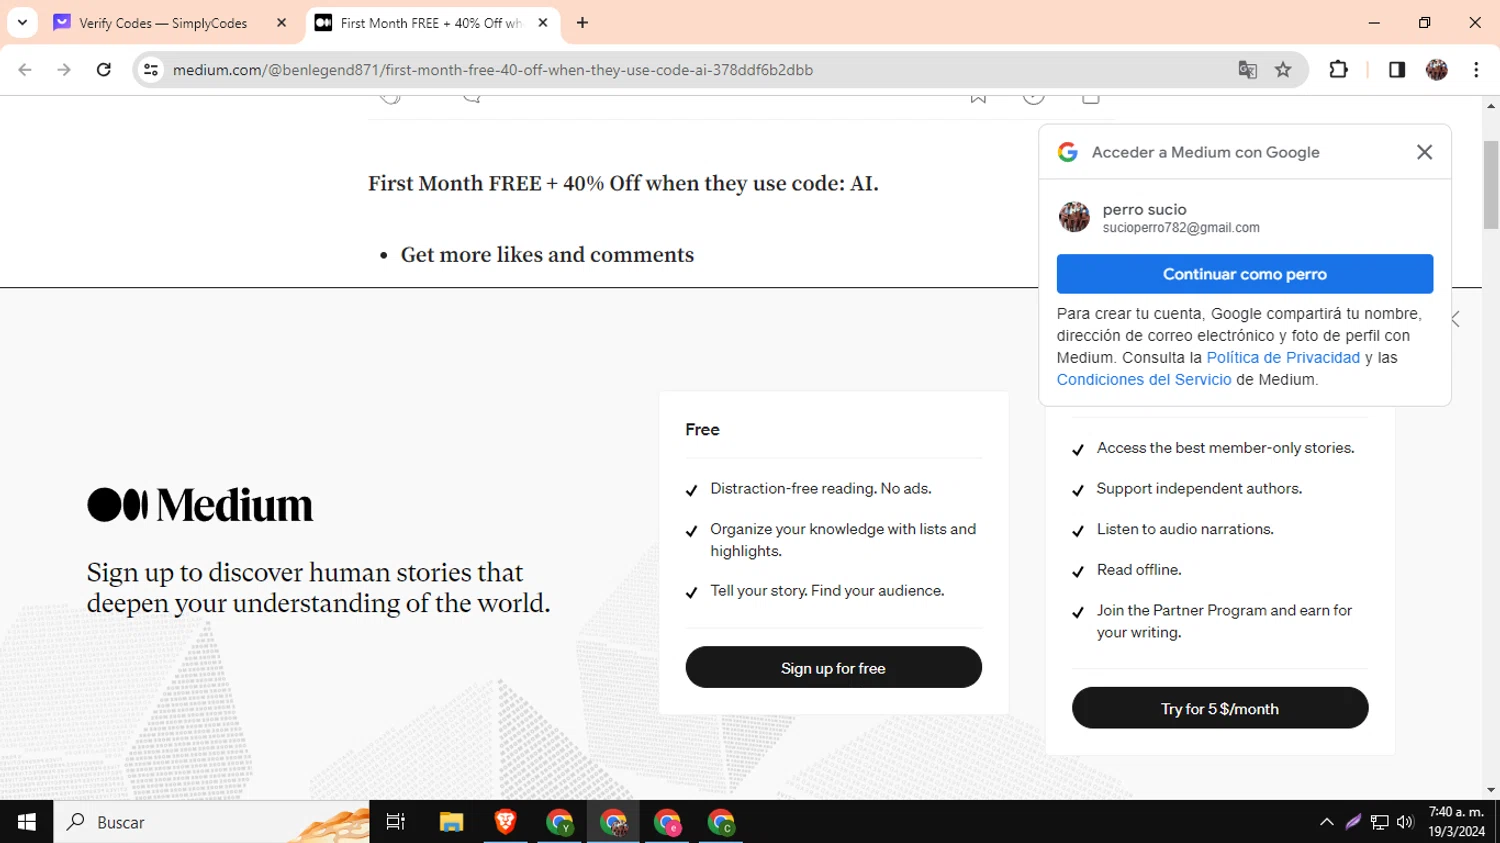Viewport: 1500px width, 843px height.
Task: Save the article with bookmark icon
Action: click(978, 98)
